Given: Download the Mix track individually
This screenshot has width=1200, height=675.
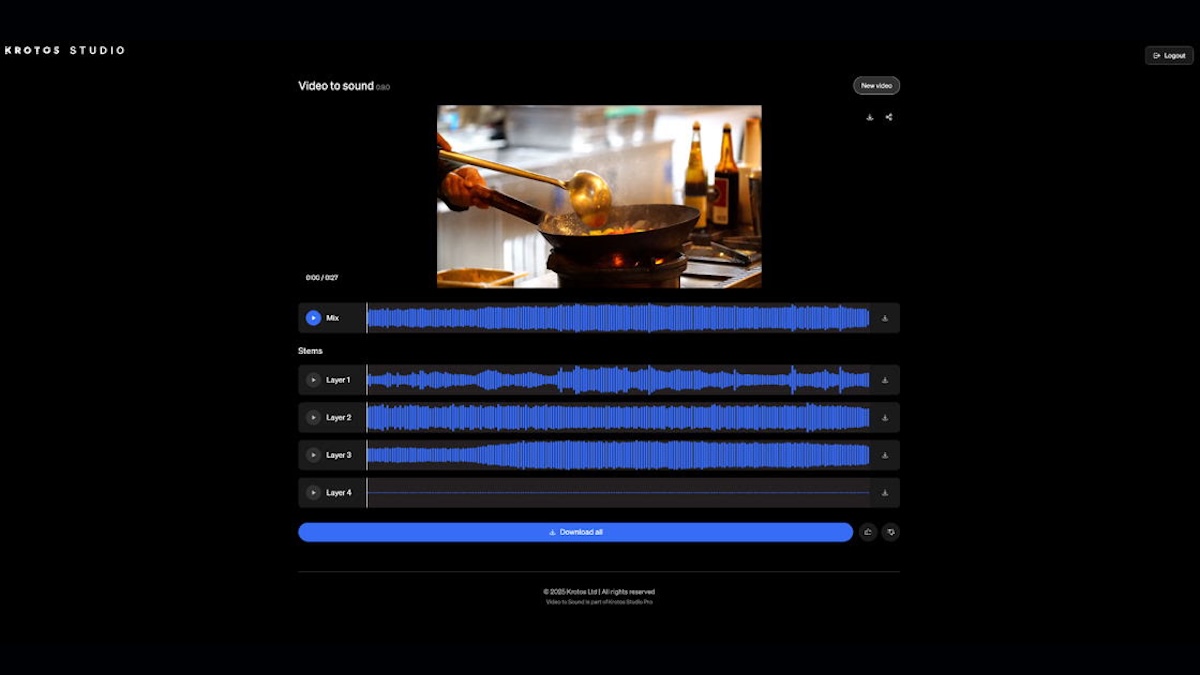Looking at the screenshot, I should (884, 317).
